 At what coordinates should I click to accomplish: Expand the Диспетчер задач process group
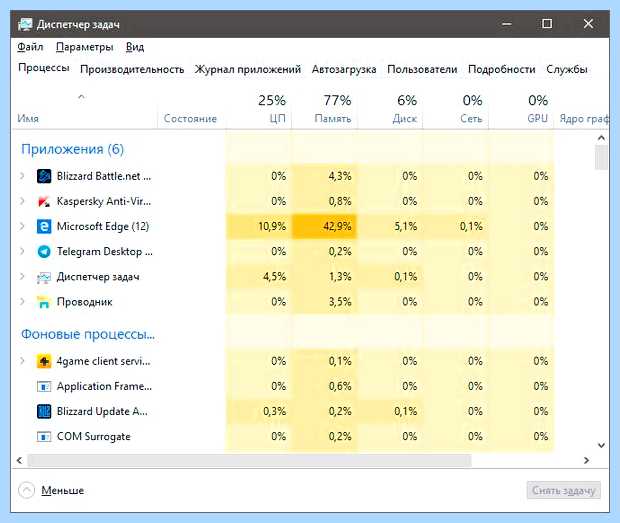tap(22, 277)
